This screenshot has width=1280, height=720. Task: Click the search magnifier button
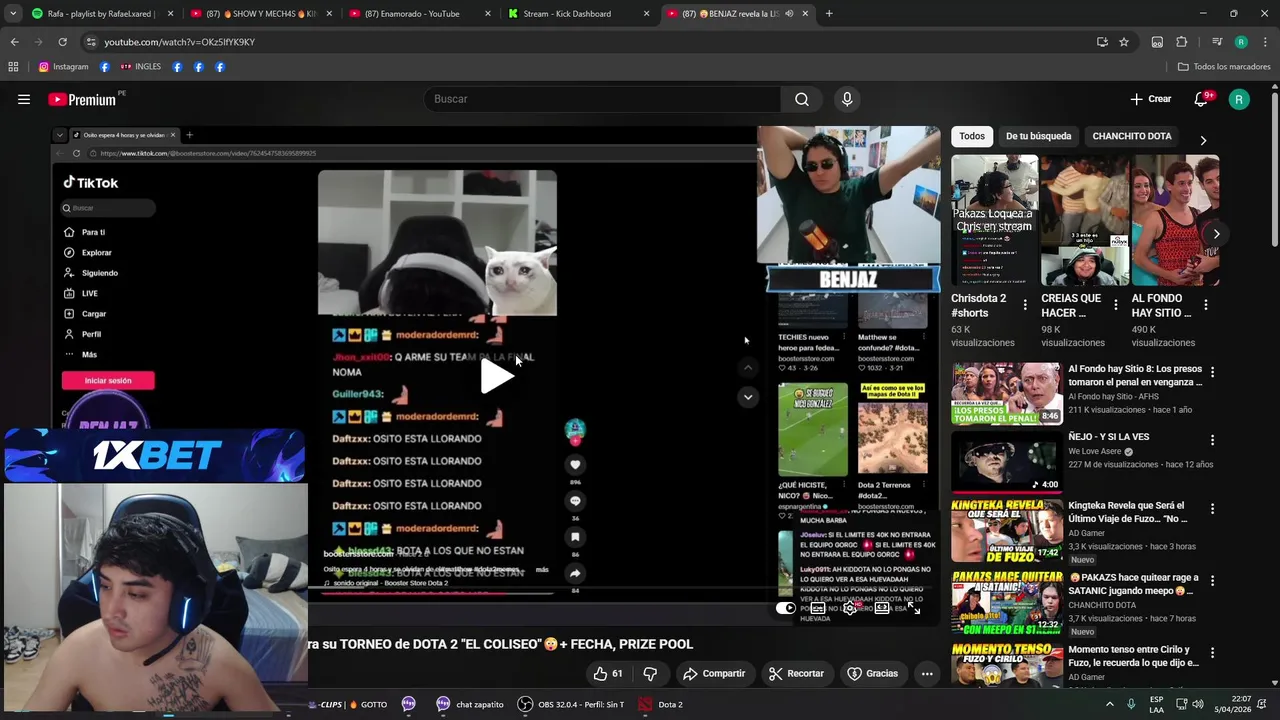(x=802, y=99)
